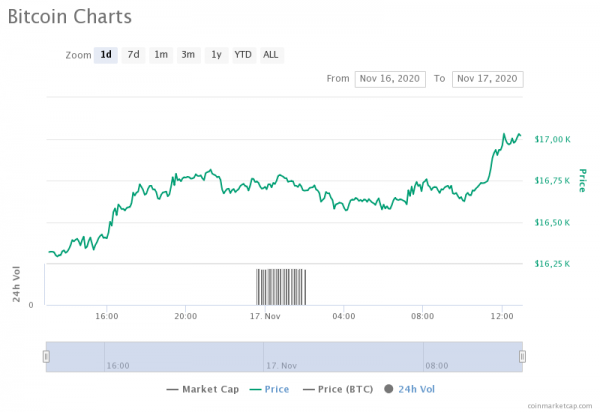The height and width of the screenshot is (412, 600).
Task: Click the 20:00 time axis label
Action: point(186,316)
